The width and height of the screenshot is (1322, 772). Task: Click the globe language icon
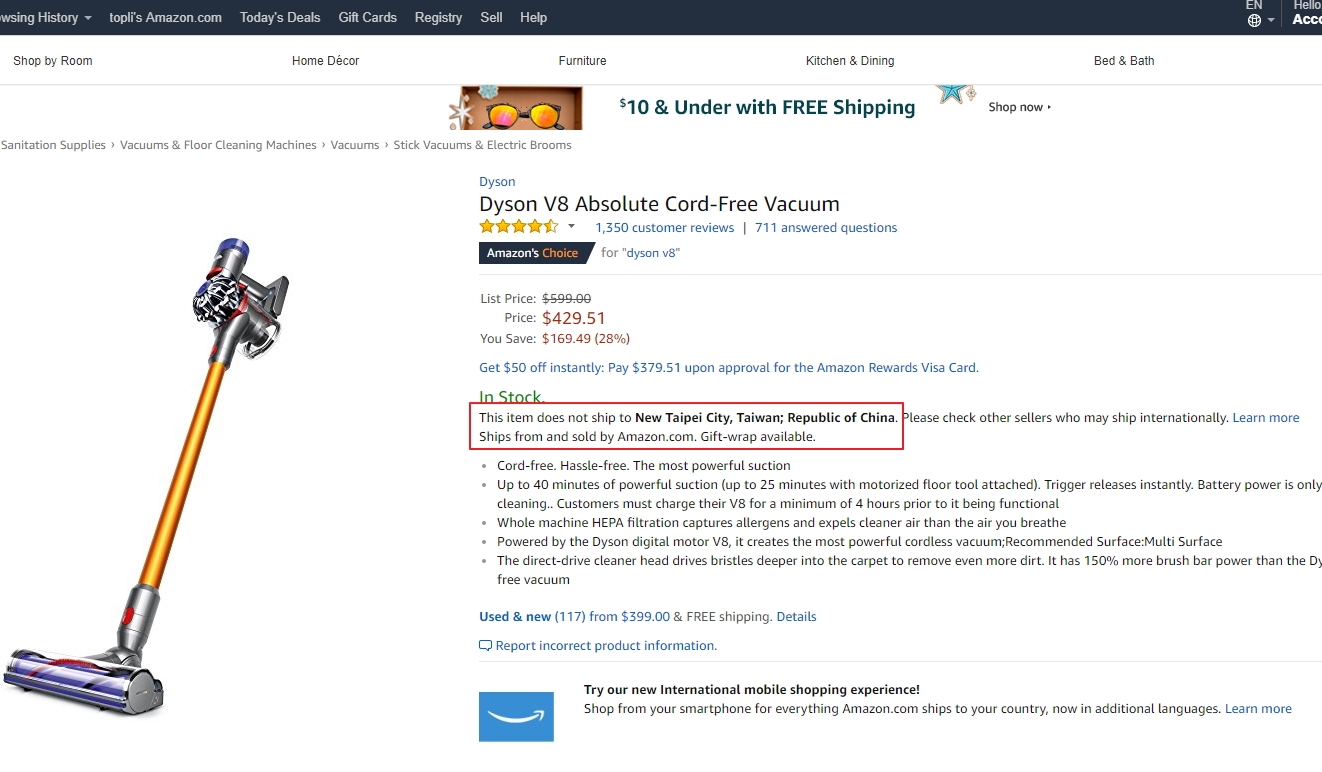1254,20
